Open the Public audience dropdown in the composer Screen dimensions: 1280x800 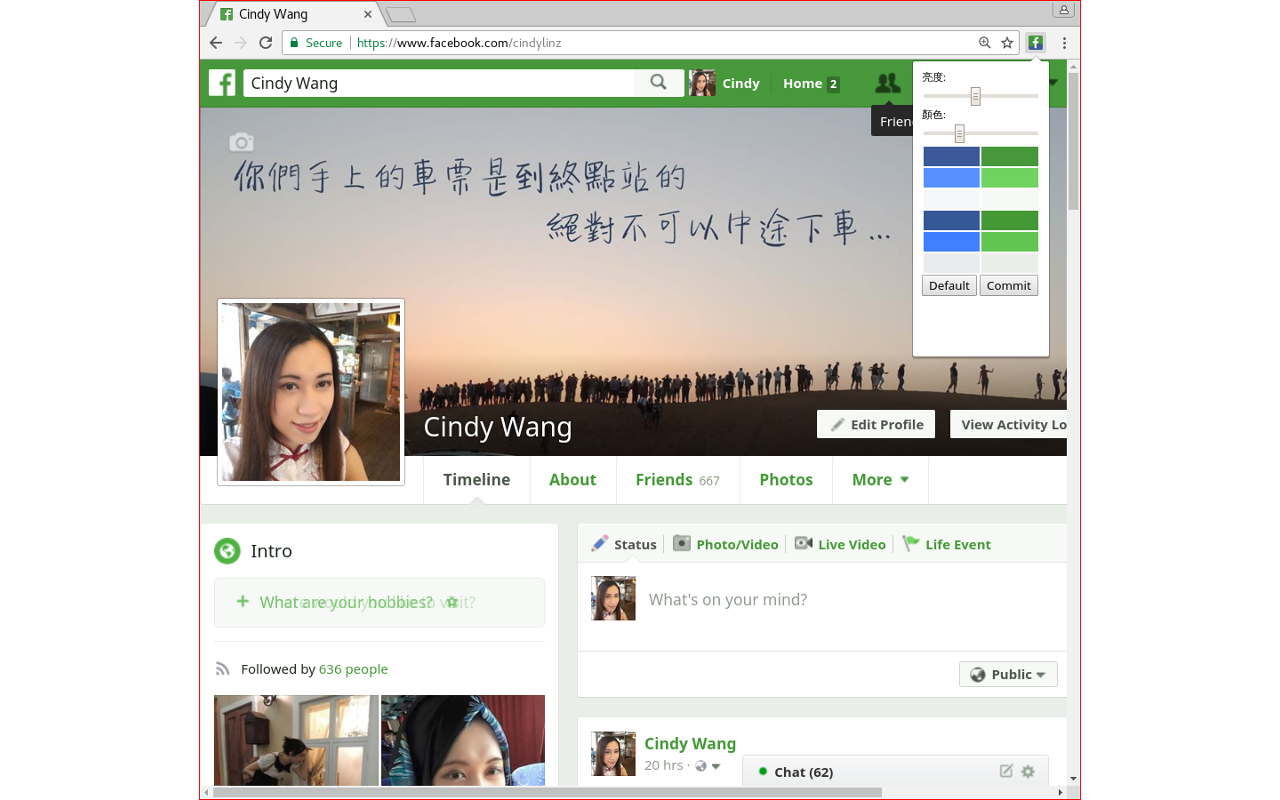click(x=1008, y=674)
